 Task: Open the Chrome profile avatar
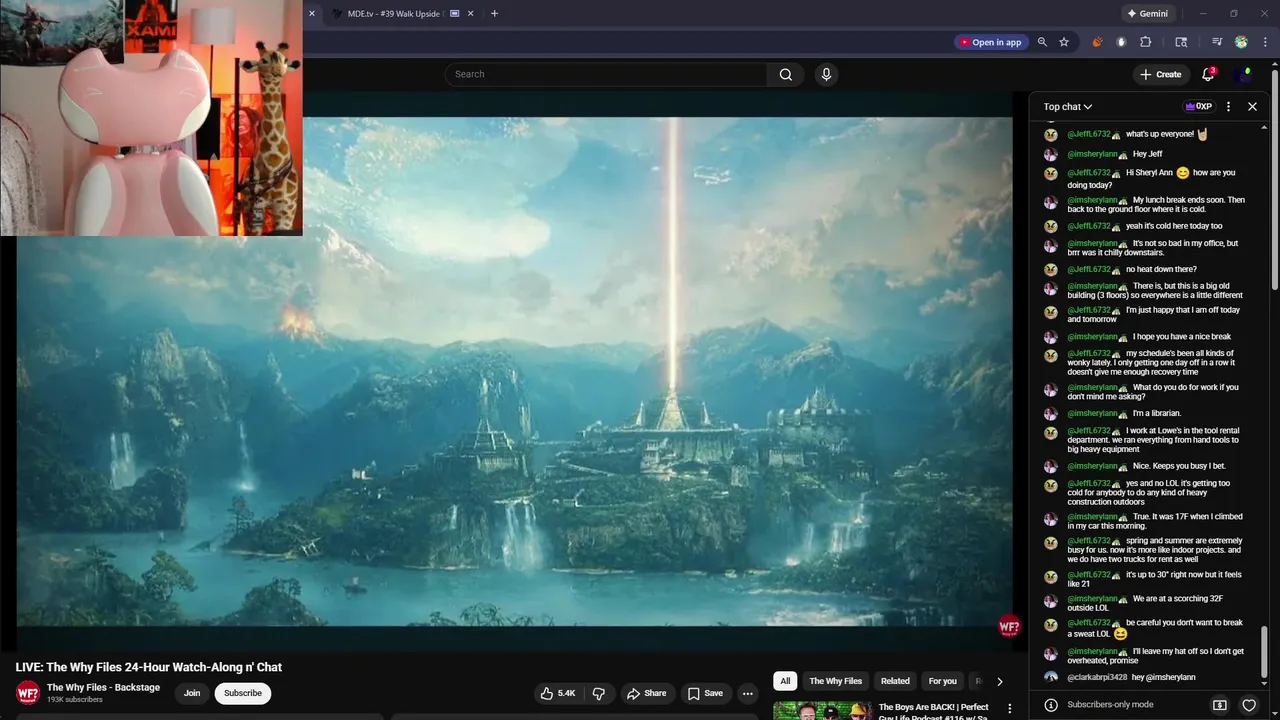(1241, 42)
